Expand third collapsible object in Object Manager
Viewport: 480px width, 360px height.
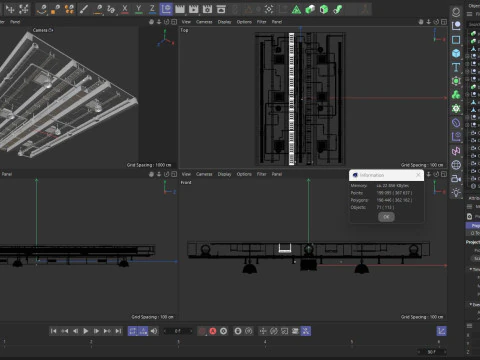pyautogui.click(x=467, y=71)
